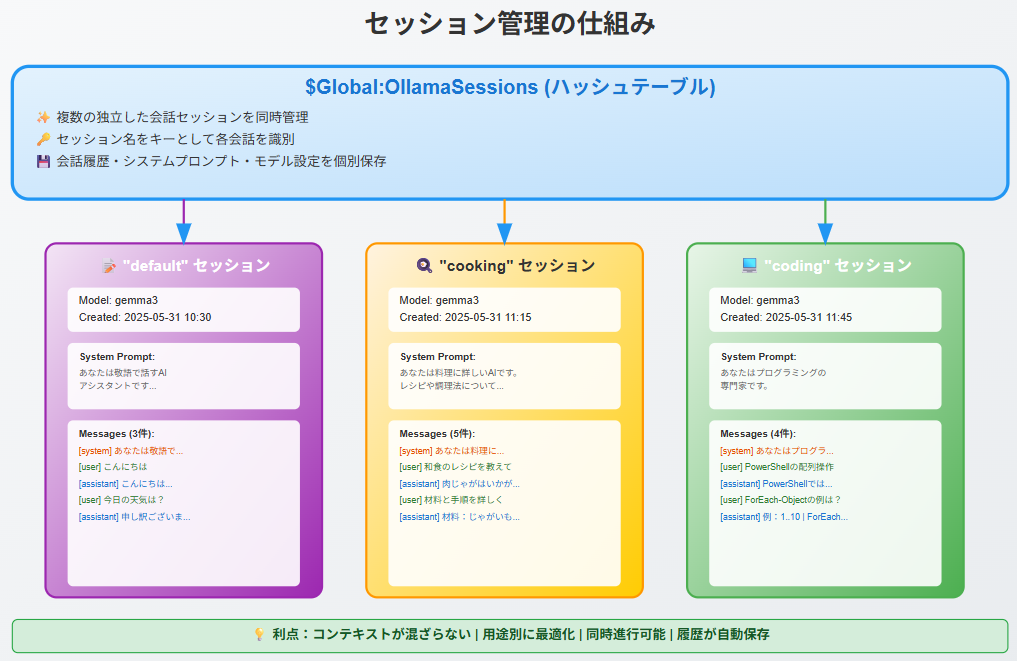
Task: Click message [system] あなたは敬語で...
Action: coord(131,451)
